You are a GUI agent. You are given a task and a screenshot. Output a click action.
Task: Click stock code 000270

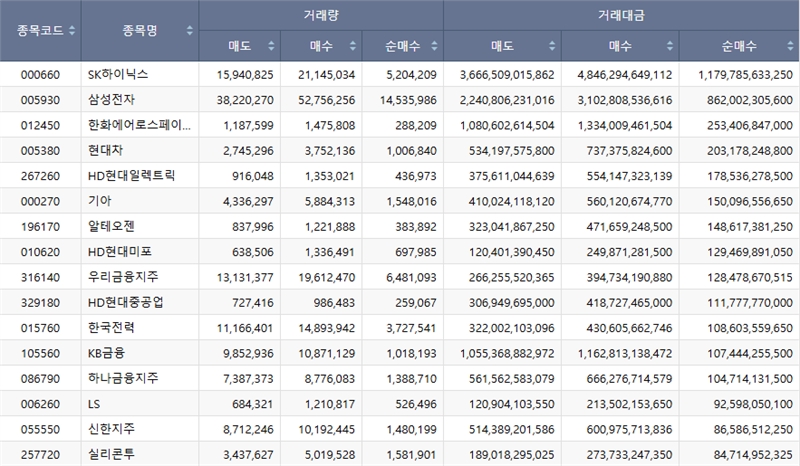click(x=40, y=202)
